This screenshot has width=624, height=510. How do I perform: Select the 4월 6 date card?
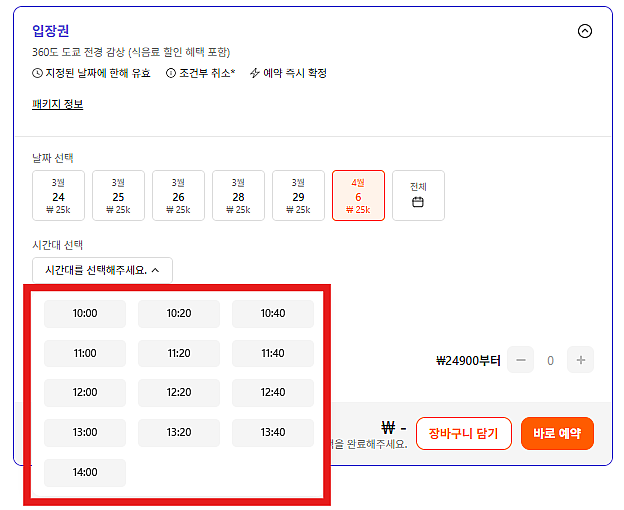(x=358, y=195)
